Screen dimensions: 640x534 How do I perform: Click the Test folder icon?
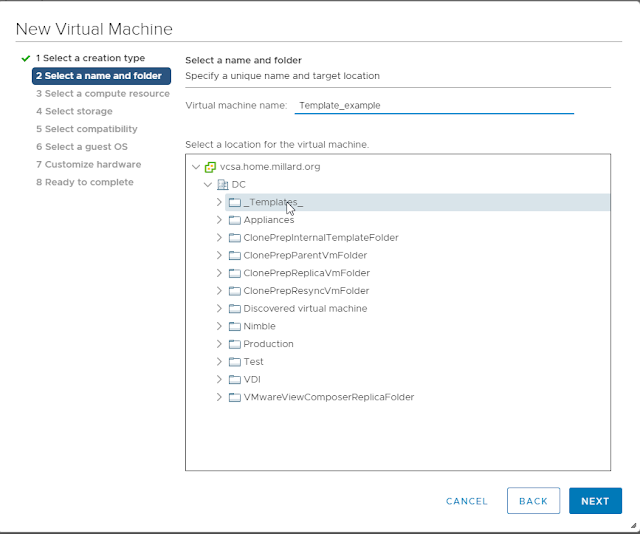coord(235,362)
